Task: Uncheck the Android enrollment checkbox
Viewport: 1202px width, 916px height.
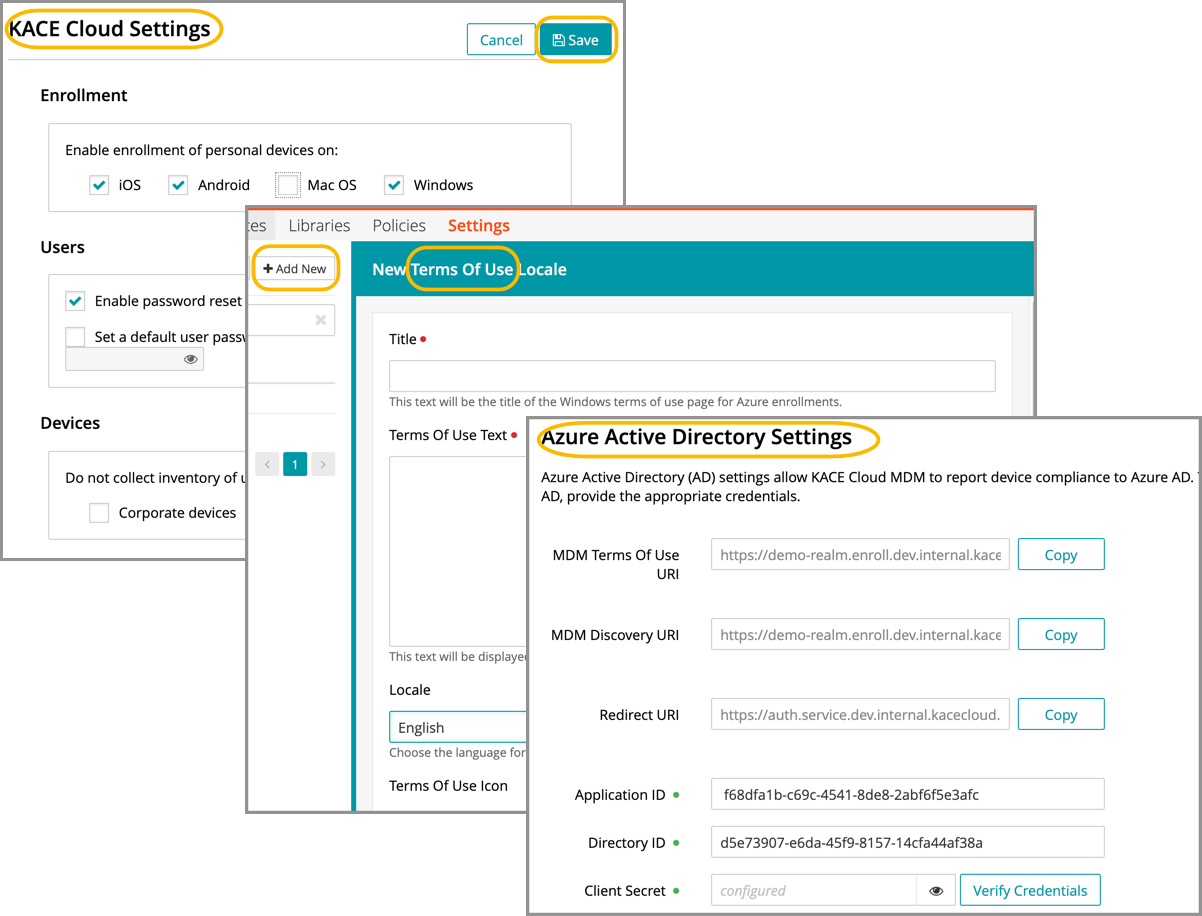Action: 178,185
